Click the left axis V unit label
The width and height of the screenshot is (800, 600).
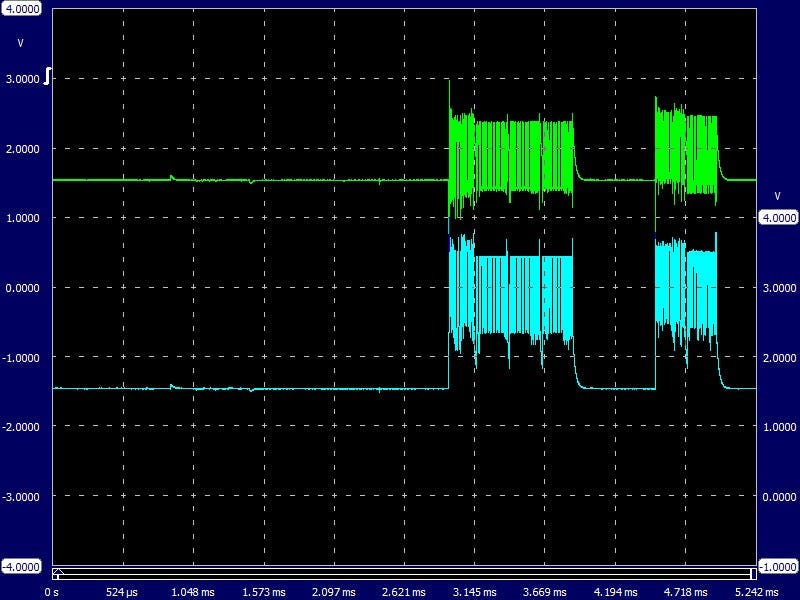pyautogui.click(x=20, y=43)
